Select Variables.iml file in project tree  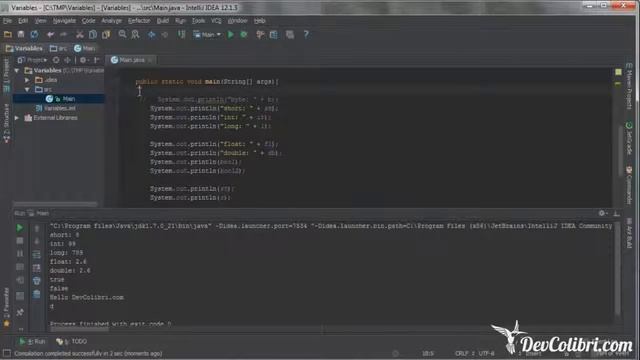click(56, 108)
